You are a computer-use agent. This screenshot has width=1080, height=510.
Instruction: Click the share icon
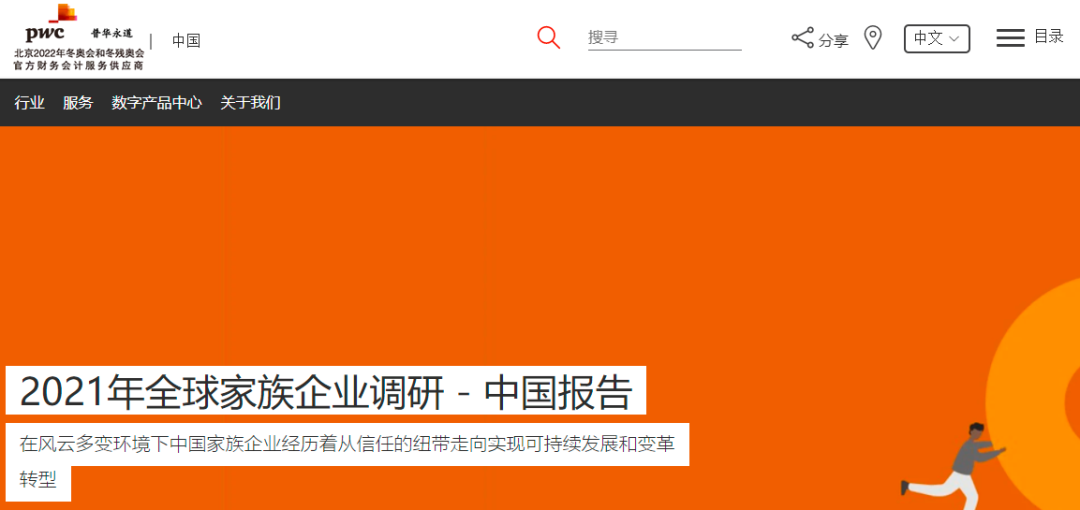(x=802, y=37)
